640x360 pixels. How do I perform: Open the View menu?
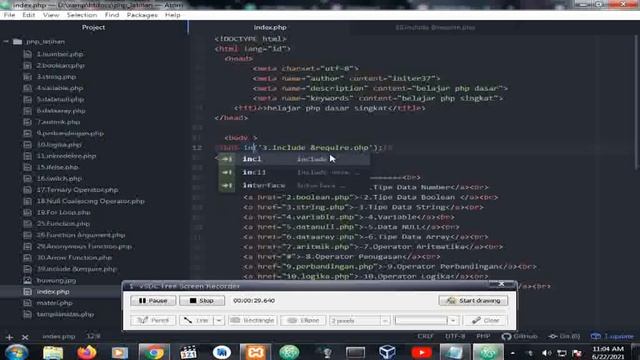[51, 15]
